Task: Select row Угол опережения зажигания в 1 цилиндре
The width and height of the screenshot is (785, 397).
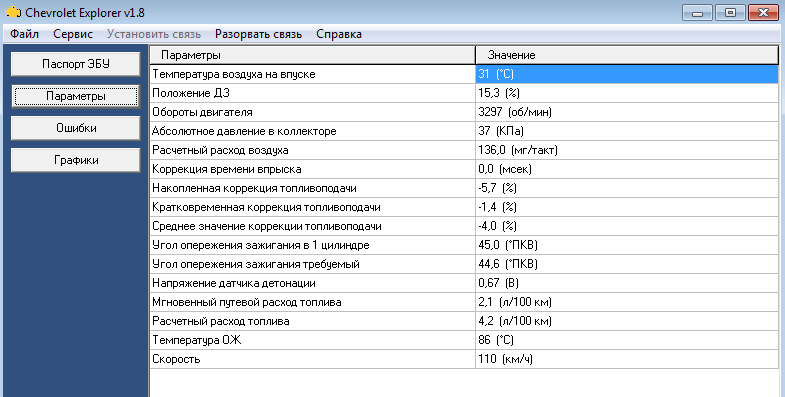Action: 464,245
